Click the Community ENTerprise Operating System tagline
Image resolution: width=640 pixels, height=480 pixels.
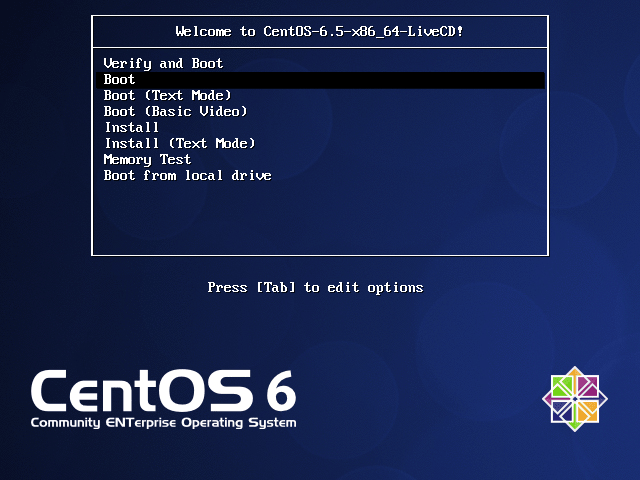click(x=163, y=423)
